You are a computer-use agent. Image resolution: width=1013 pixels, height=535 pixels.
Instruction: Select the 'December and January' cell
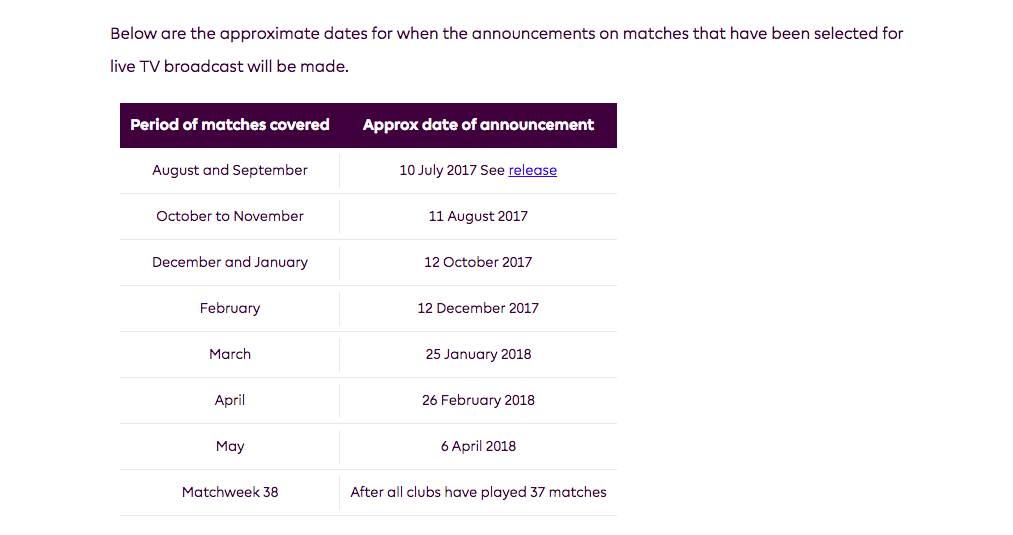(x=230, y=262)
